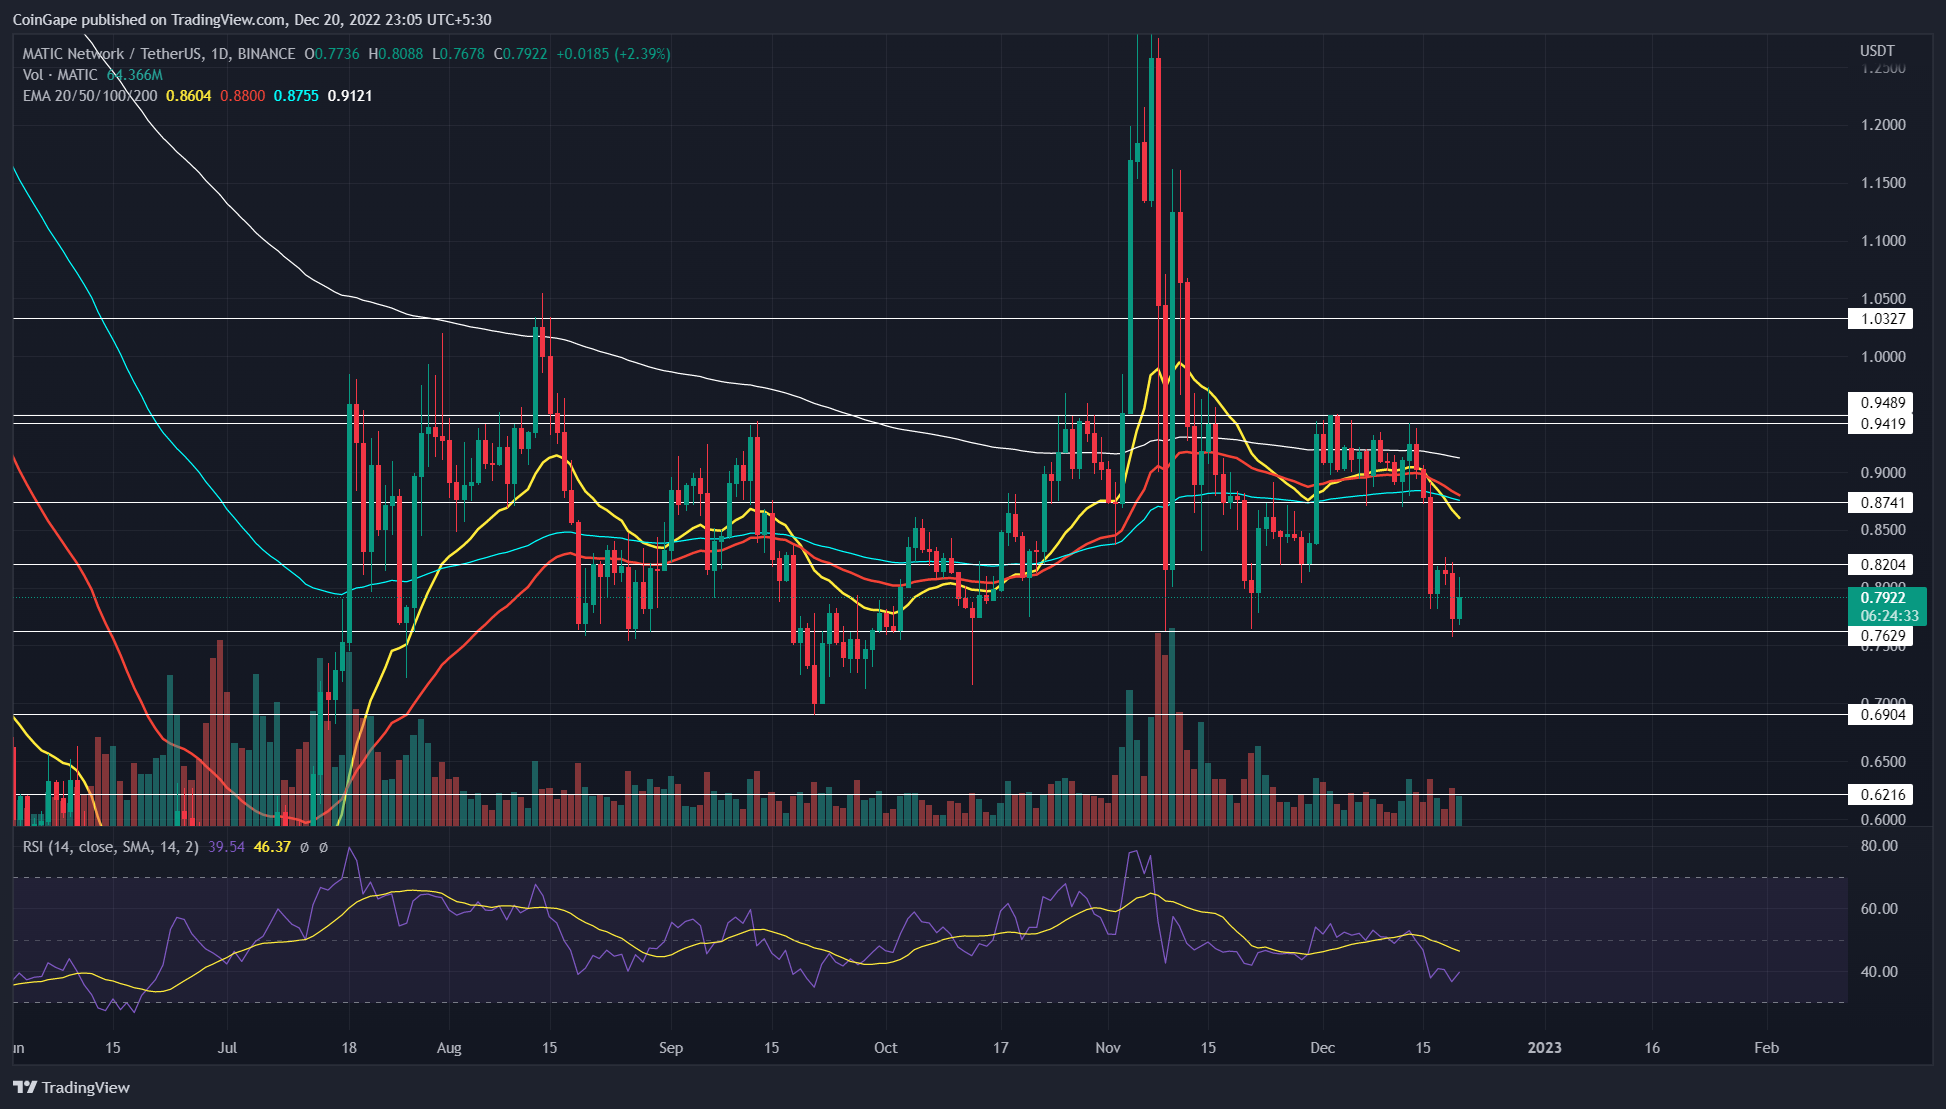
Task: Click the change +0.0185 (+2.39%) text
Action: [614, 54]
